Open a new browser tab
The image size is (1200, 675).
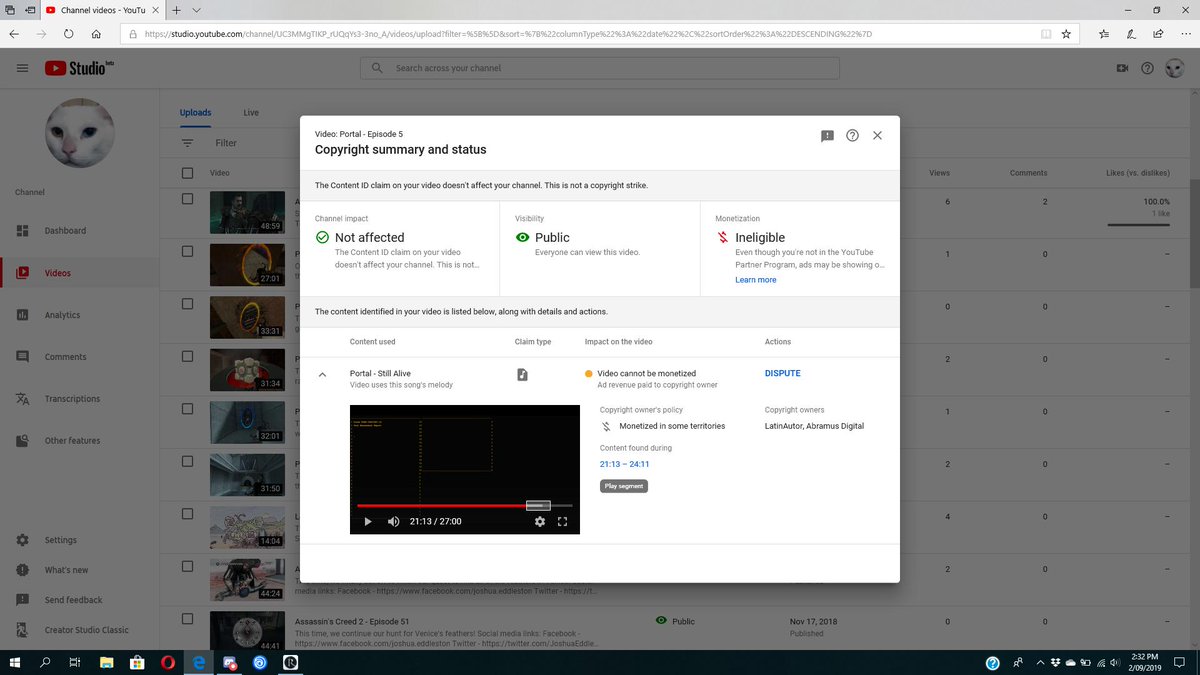tap(177, 10)
